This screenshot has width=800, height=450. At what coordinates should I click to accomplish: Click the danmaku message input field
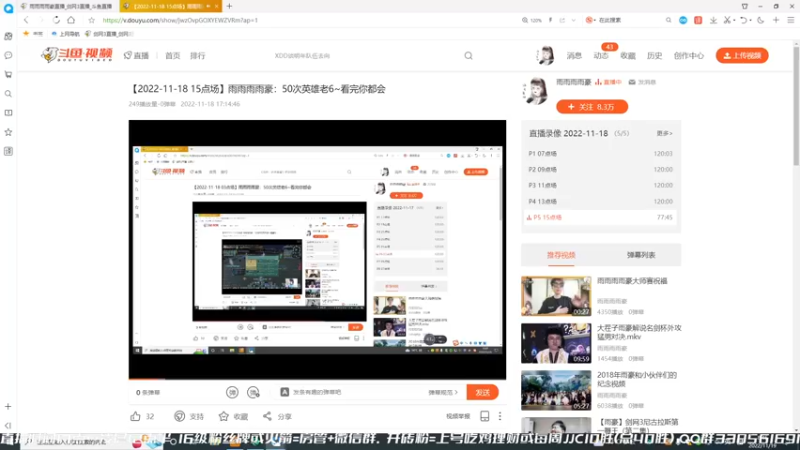pos(357,392)
